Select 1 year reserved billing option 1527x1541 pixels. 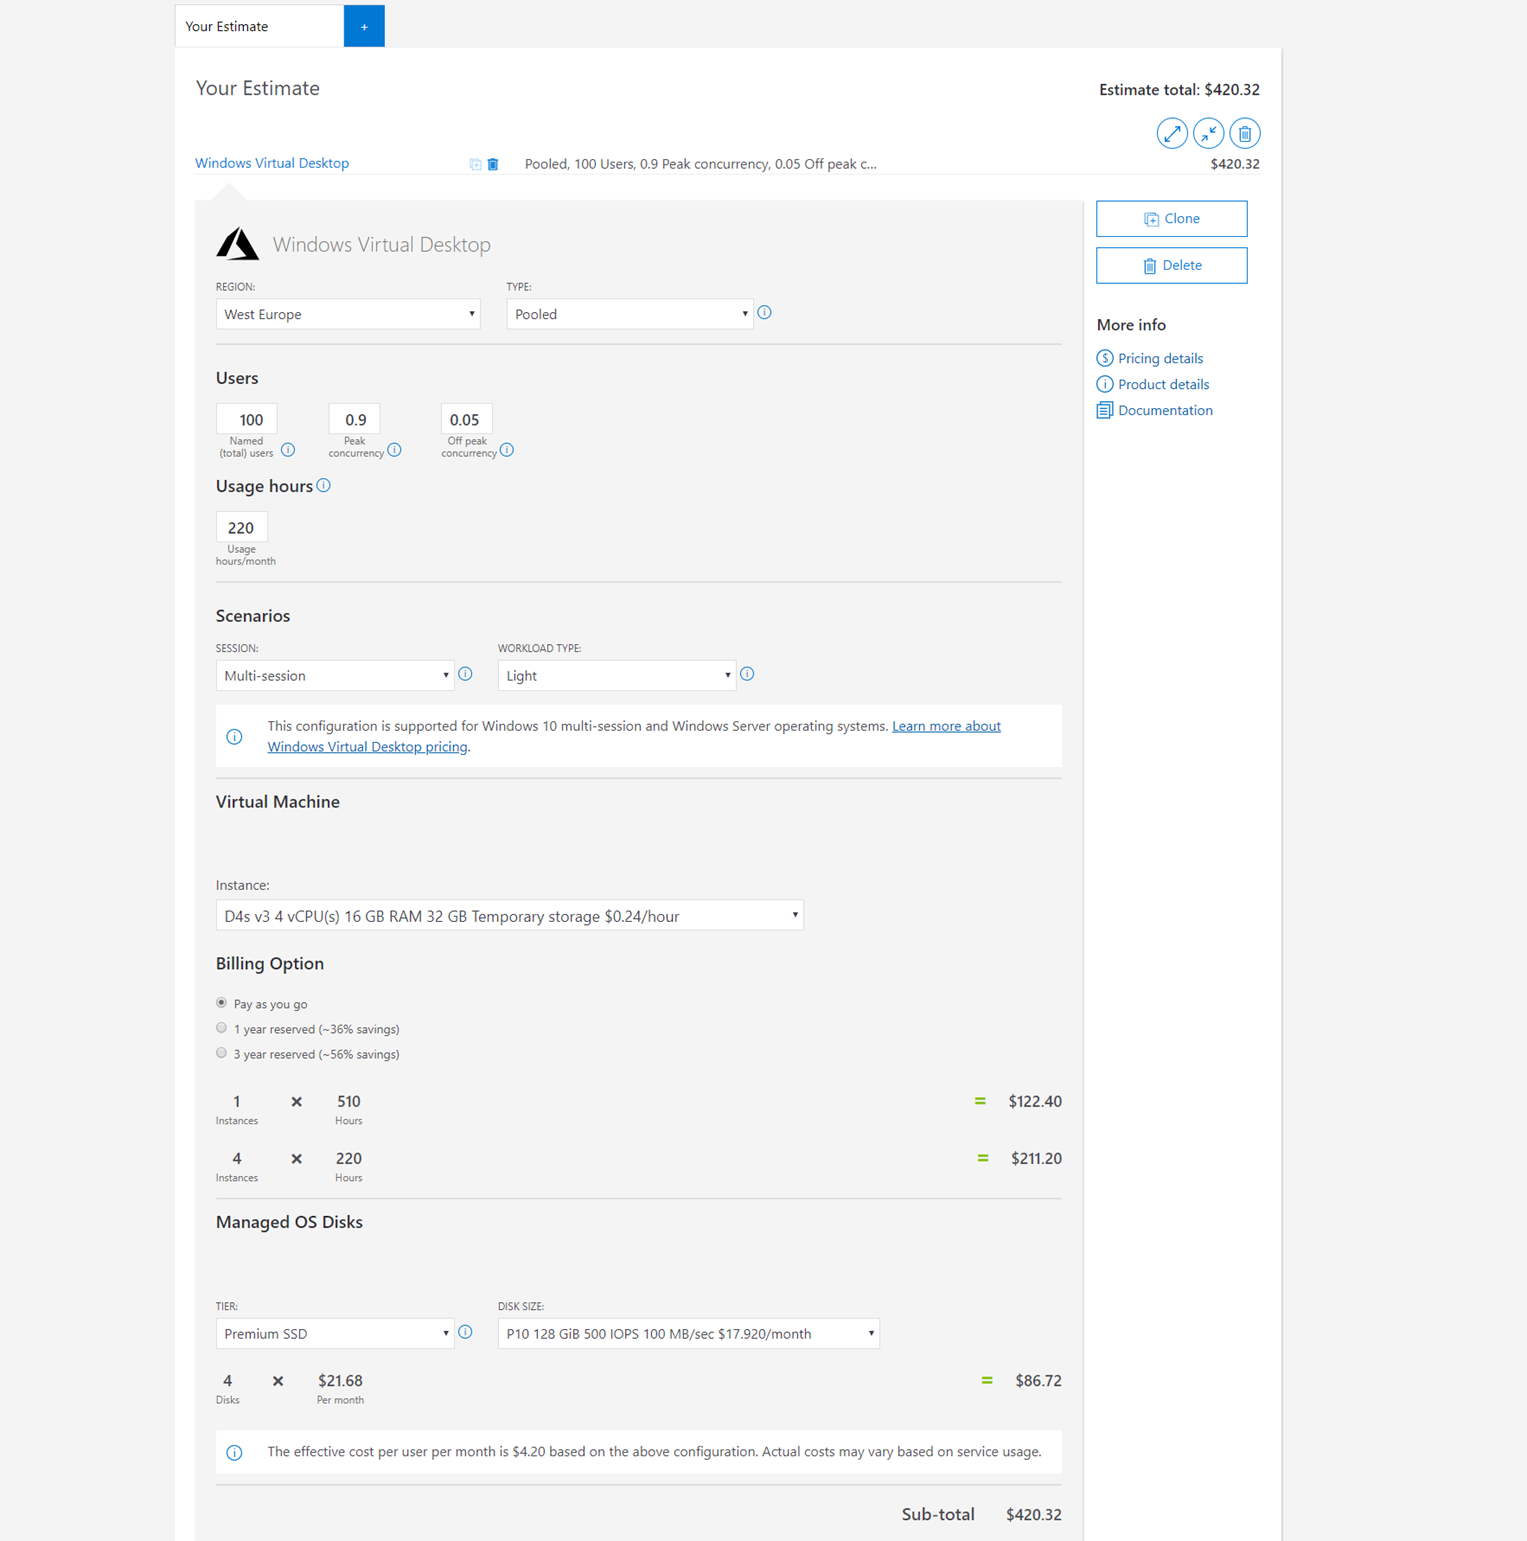[x=222, y=1028]
